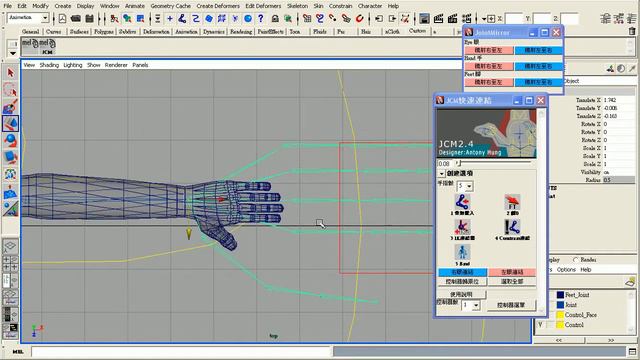
Task: Open the viewport Panels menu
Action: point(140,65)
